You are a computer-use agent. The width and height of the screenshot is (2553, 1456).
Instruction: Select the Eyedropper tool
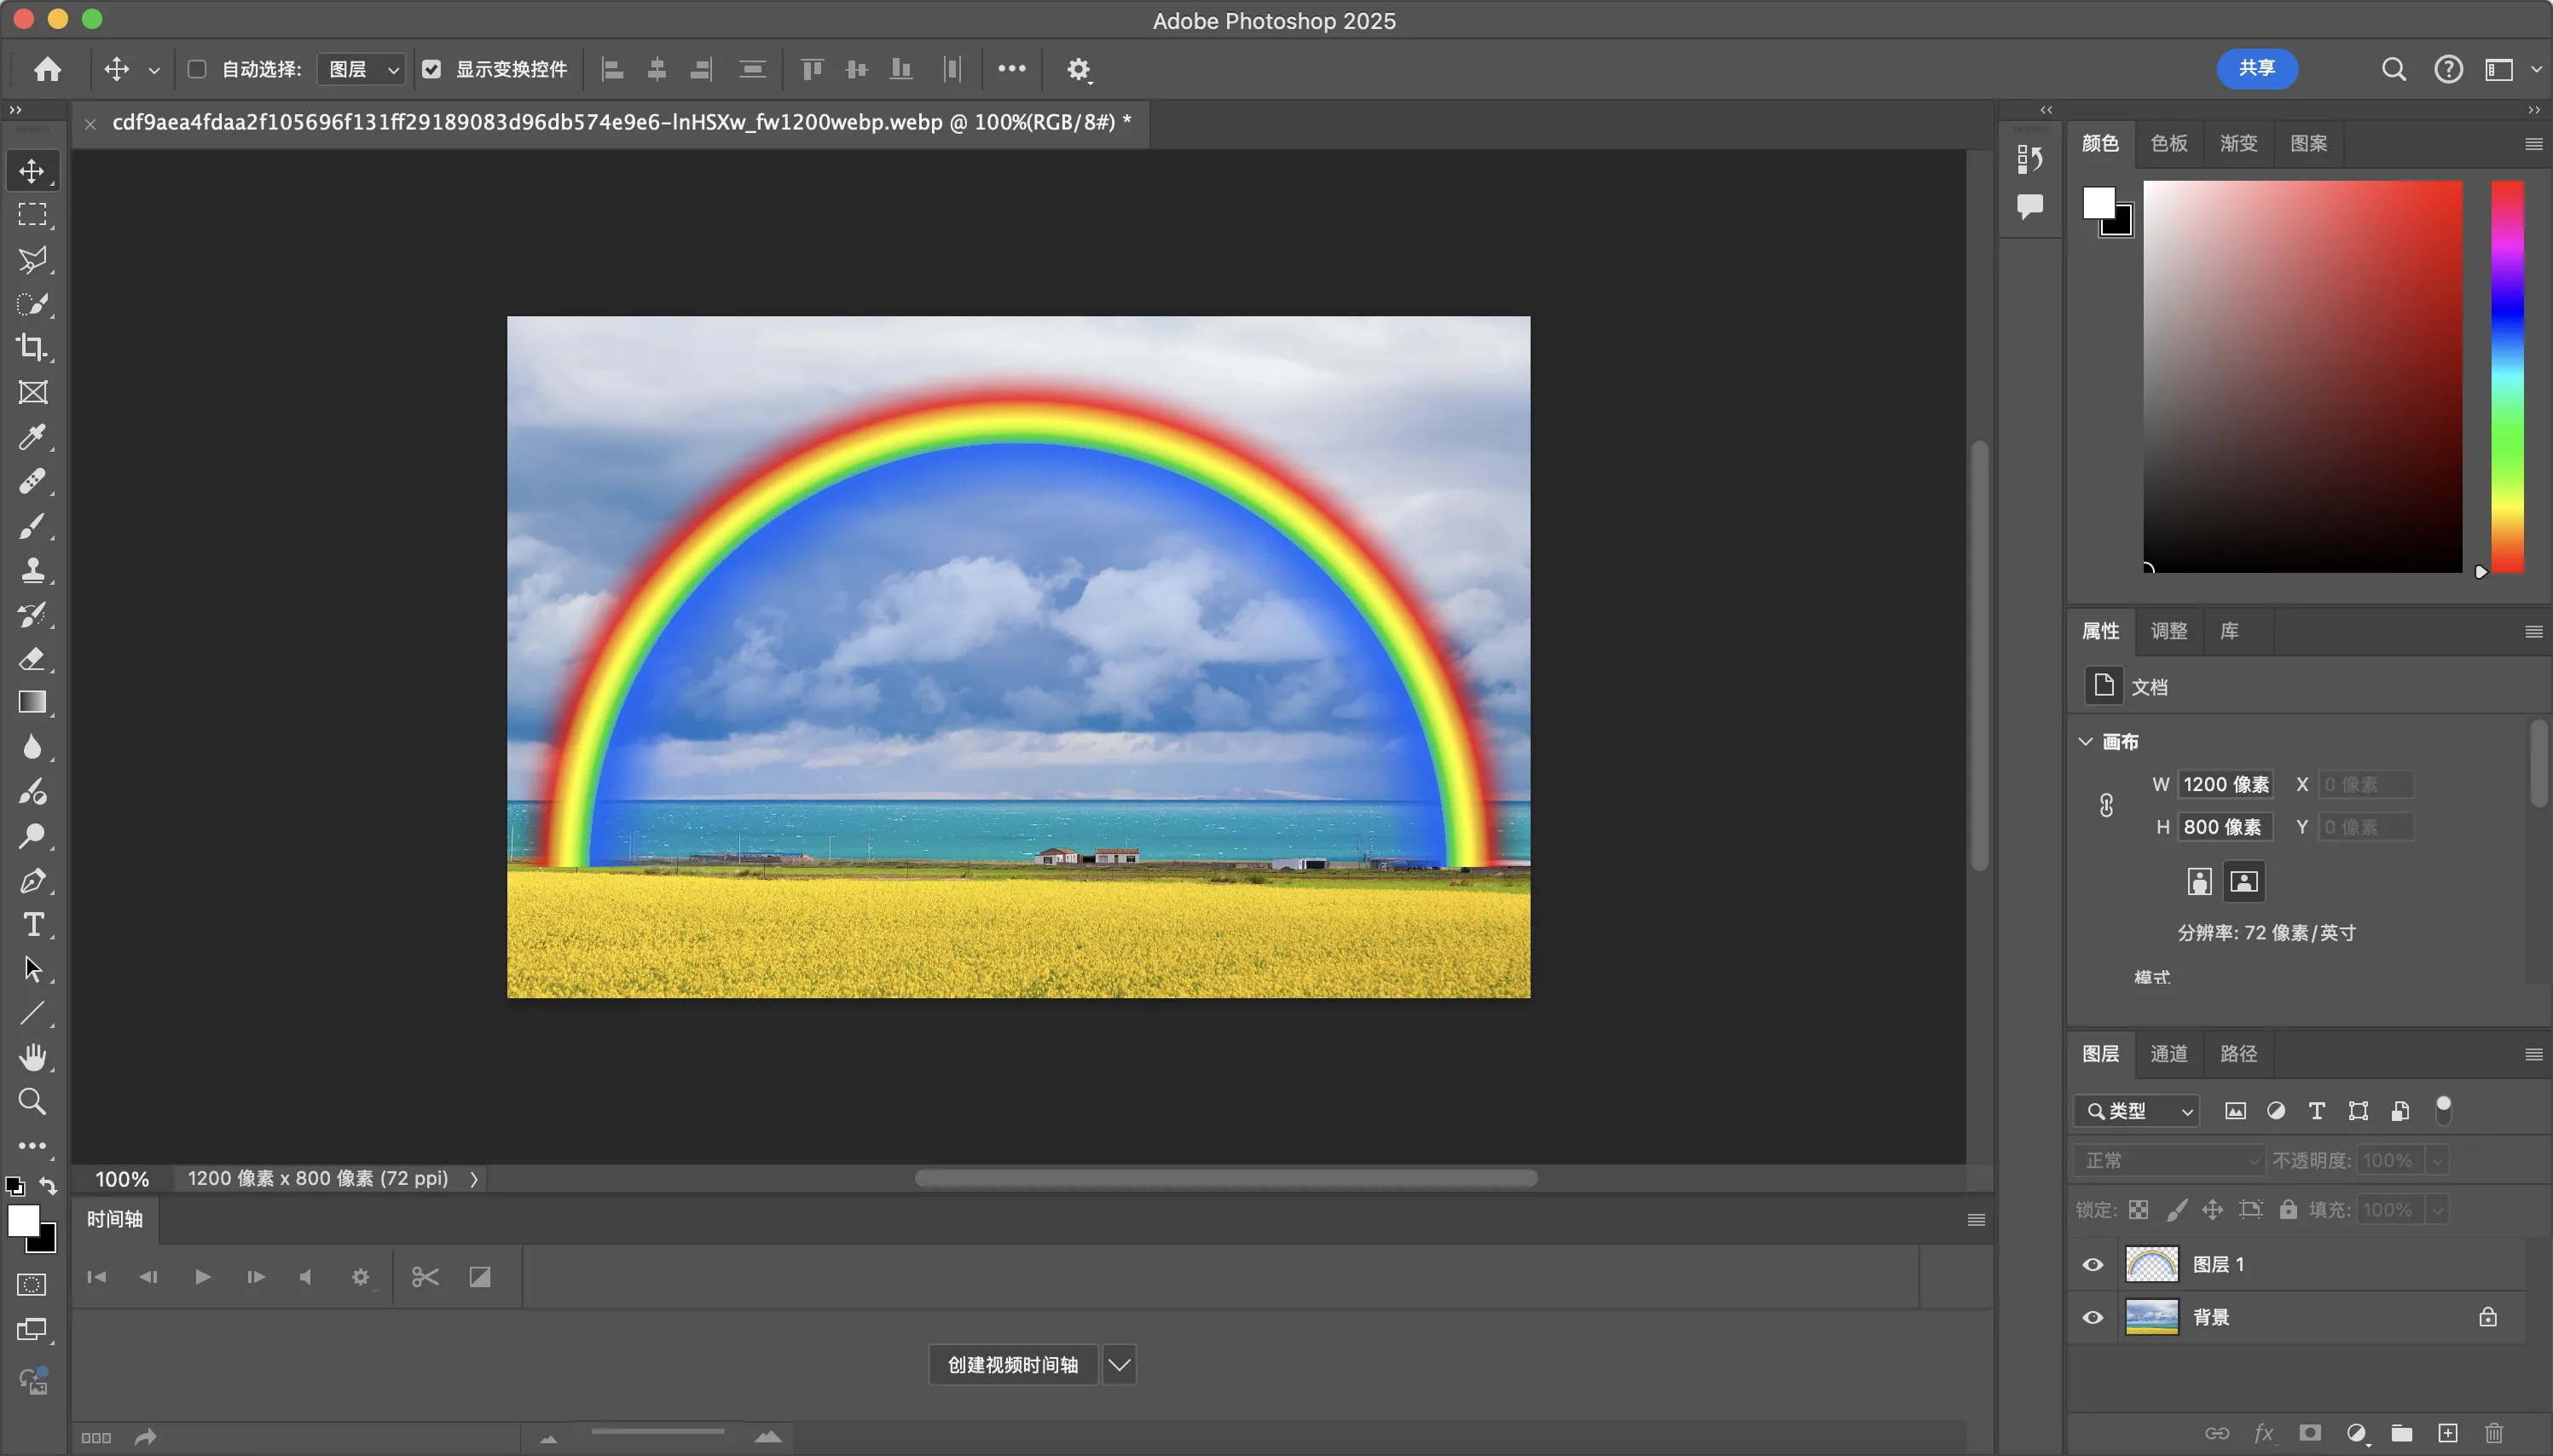pos(32,437)
